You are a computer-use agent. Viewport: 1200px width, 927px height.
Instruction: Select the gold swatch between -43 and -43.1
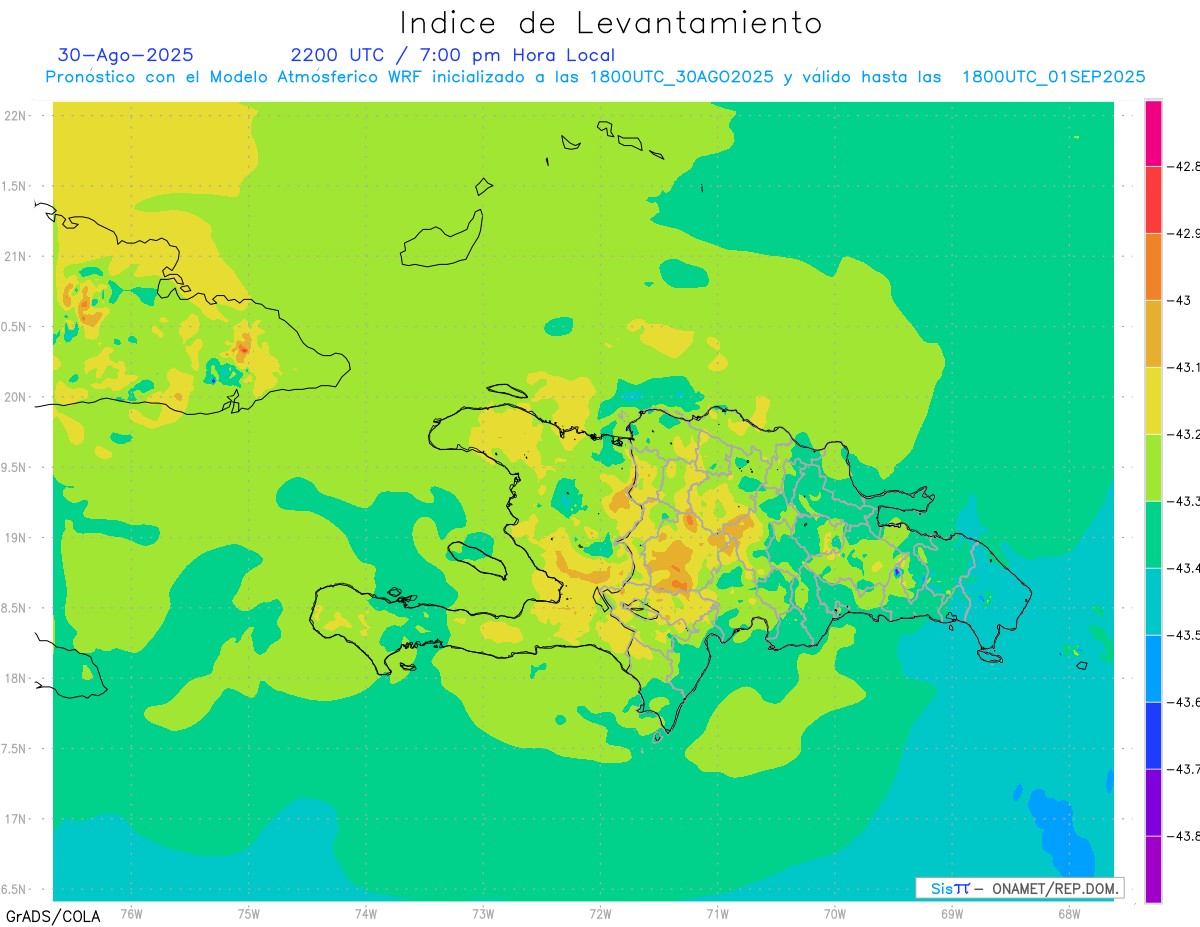pos(1153,334)
